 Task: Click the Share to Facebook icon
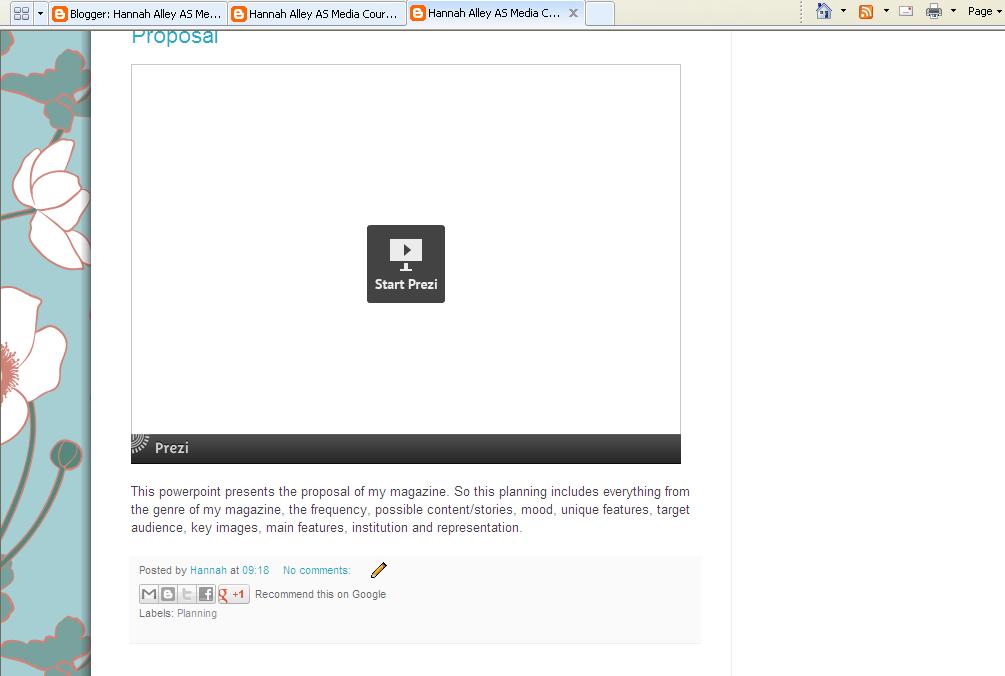(206, 594)
